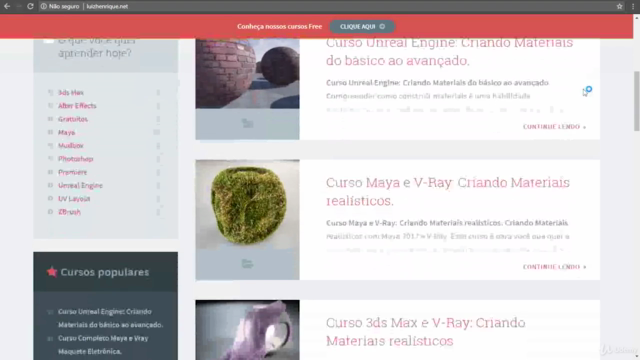Click the page vertical scrollbar thumb
This screenshot has height=360, width=640.
tap(636, 101)
